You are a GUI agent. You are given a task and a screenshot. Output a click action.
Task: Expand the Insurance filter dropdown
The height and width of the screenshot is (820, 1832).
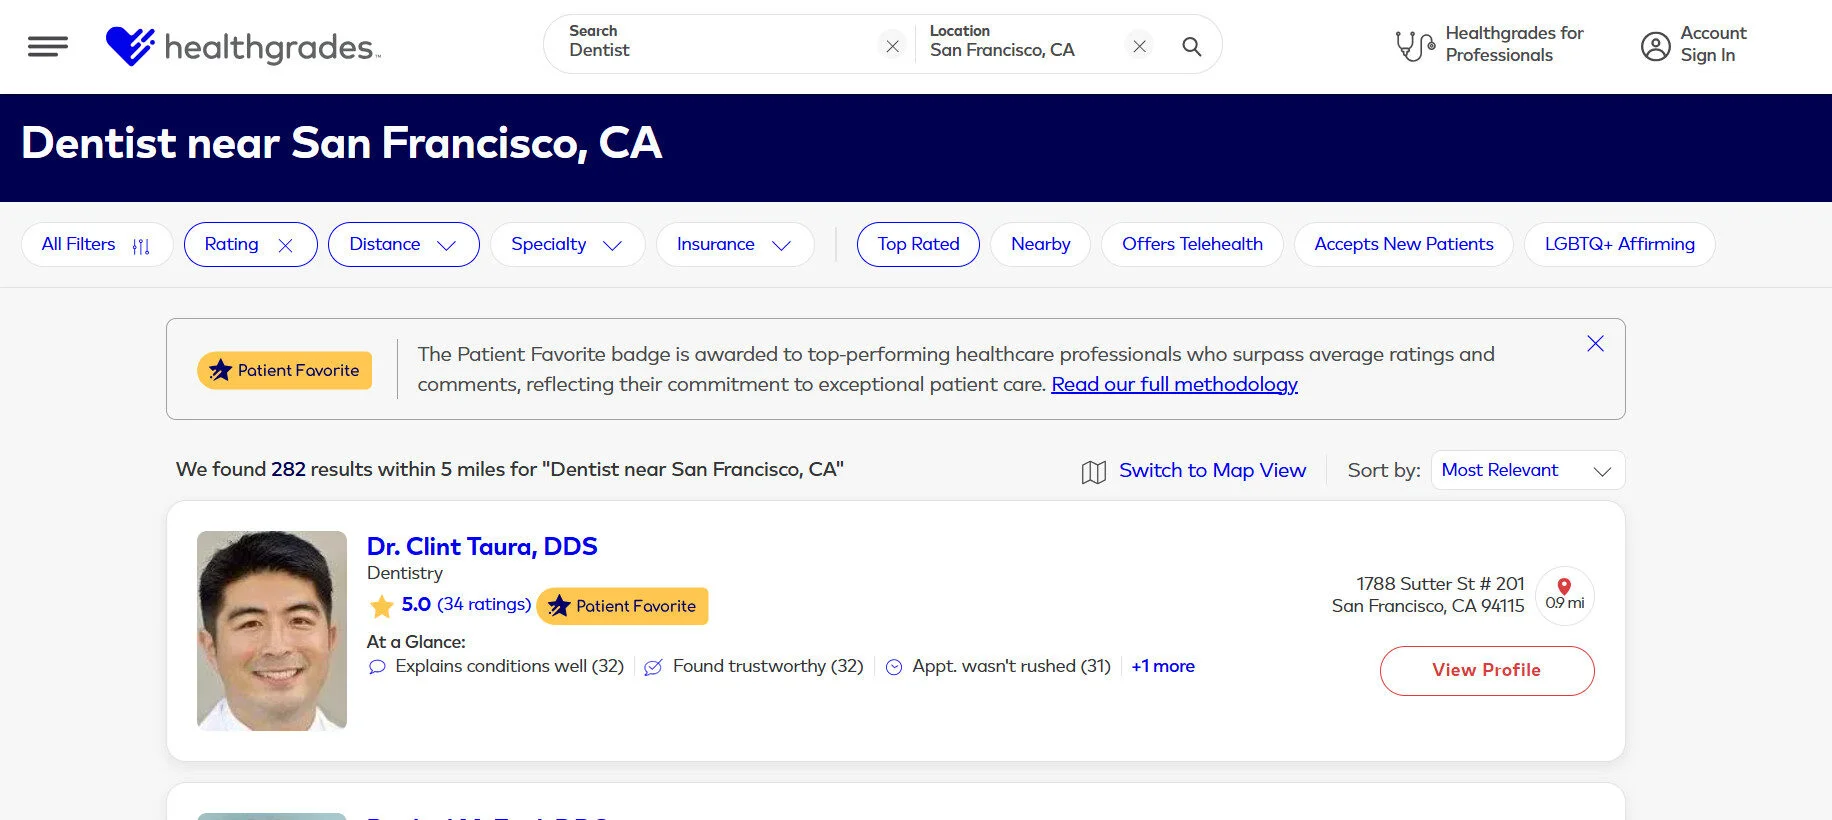[x=735, y=244]
